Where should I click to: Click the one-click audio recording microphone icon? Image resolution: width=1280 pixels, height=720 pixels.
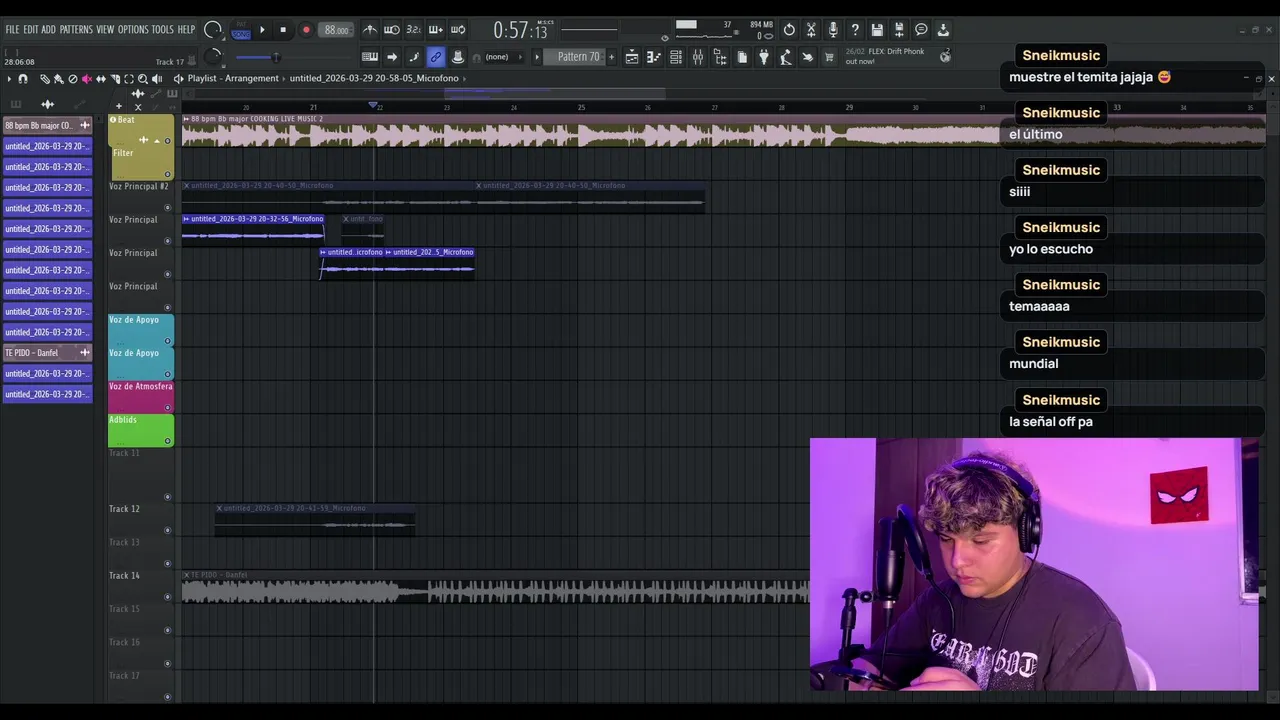pyautogui.click(x=833, y=30)
